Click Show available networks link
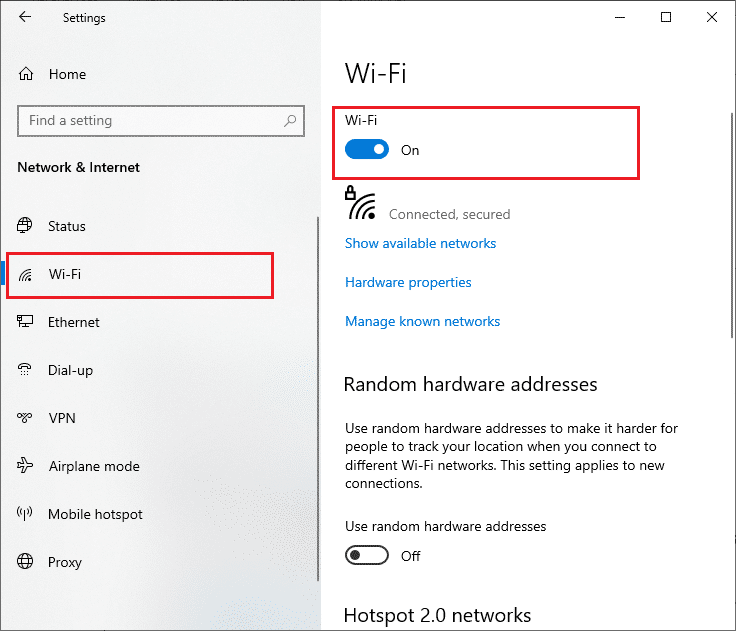This screenshot has width=736, height=631. coord(420,243)
